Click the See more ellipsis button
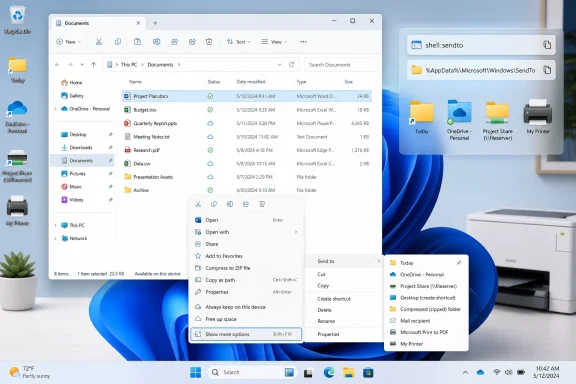The image size is (576, 384). pyautogui.click(x=303, y=42)
